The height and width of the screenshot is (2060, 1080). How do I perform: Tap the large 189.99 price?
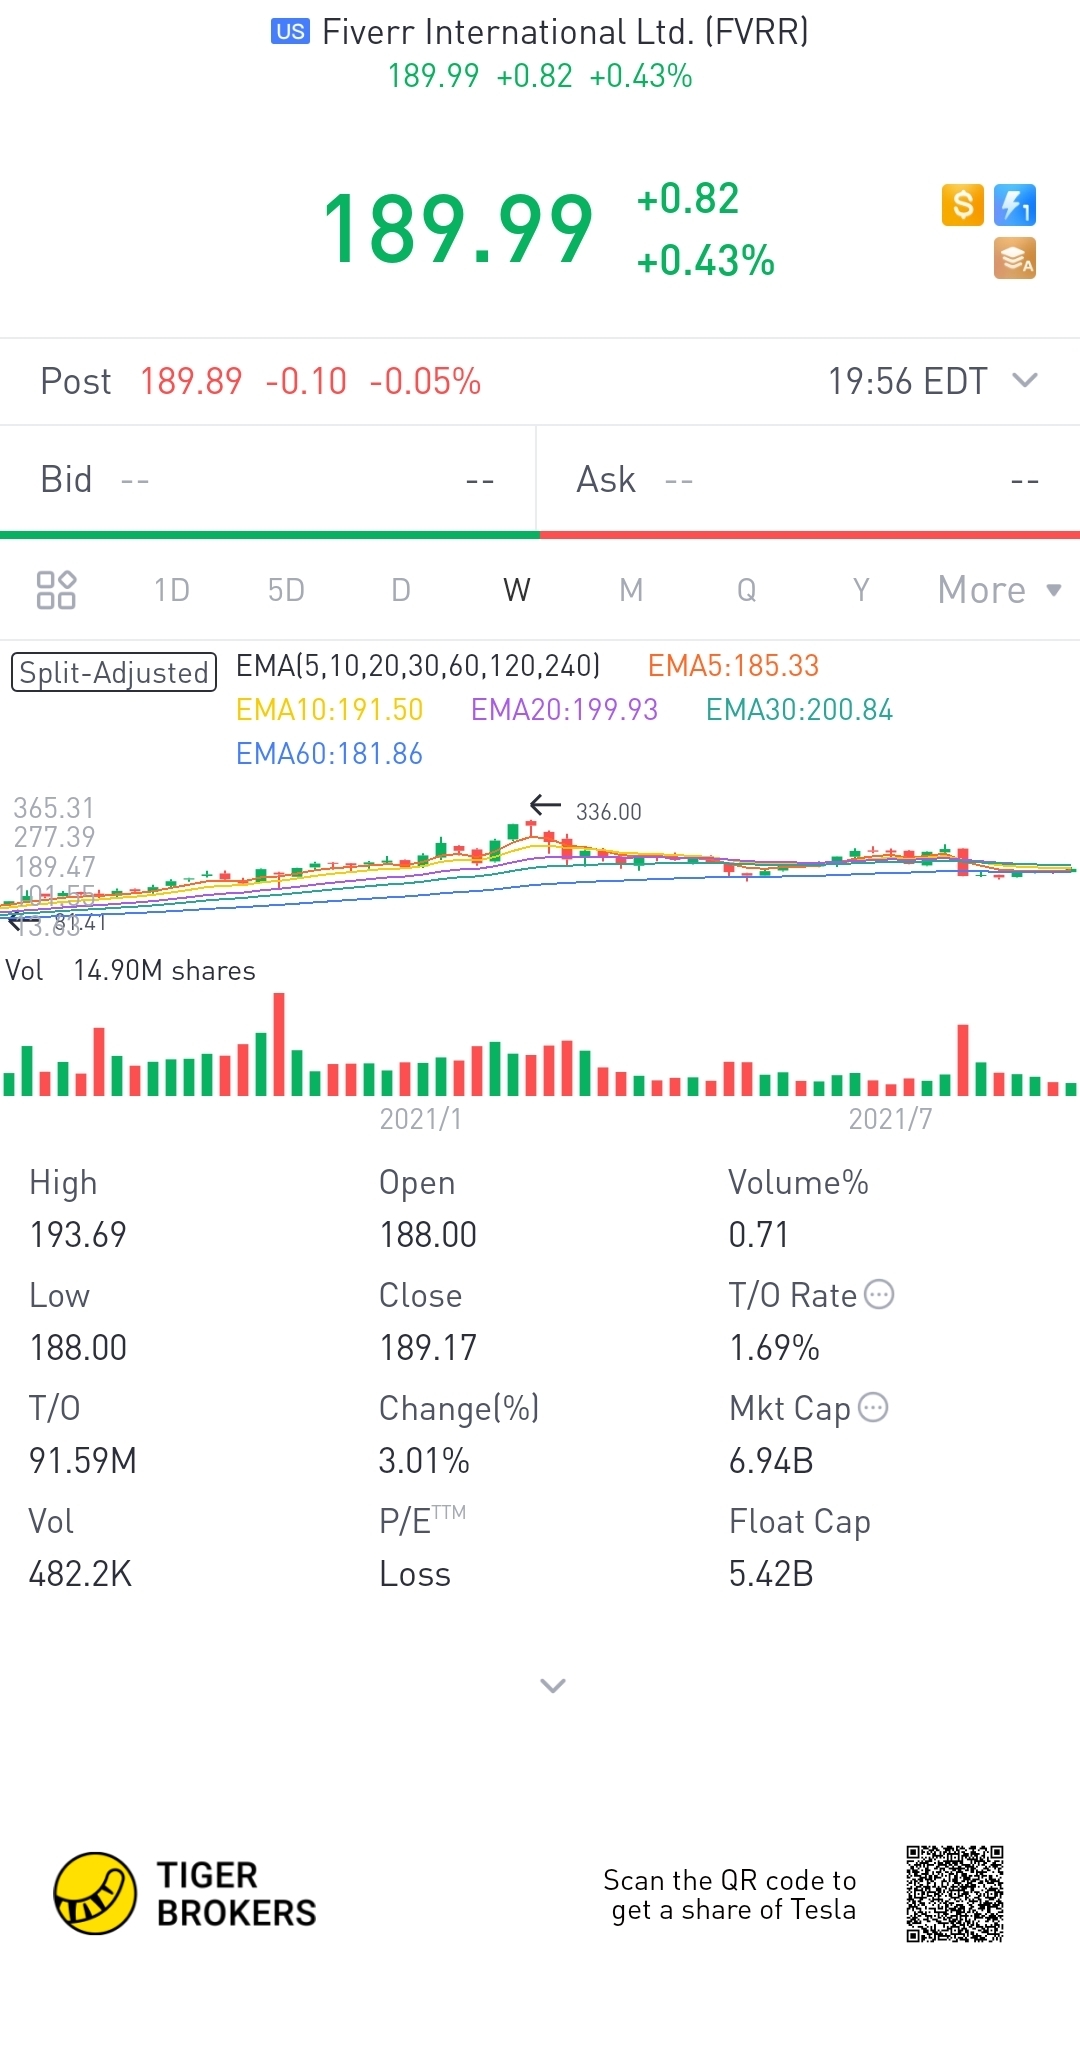click(458, 230)
